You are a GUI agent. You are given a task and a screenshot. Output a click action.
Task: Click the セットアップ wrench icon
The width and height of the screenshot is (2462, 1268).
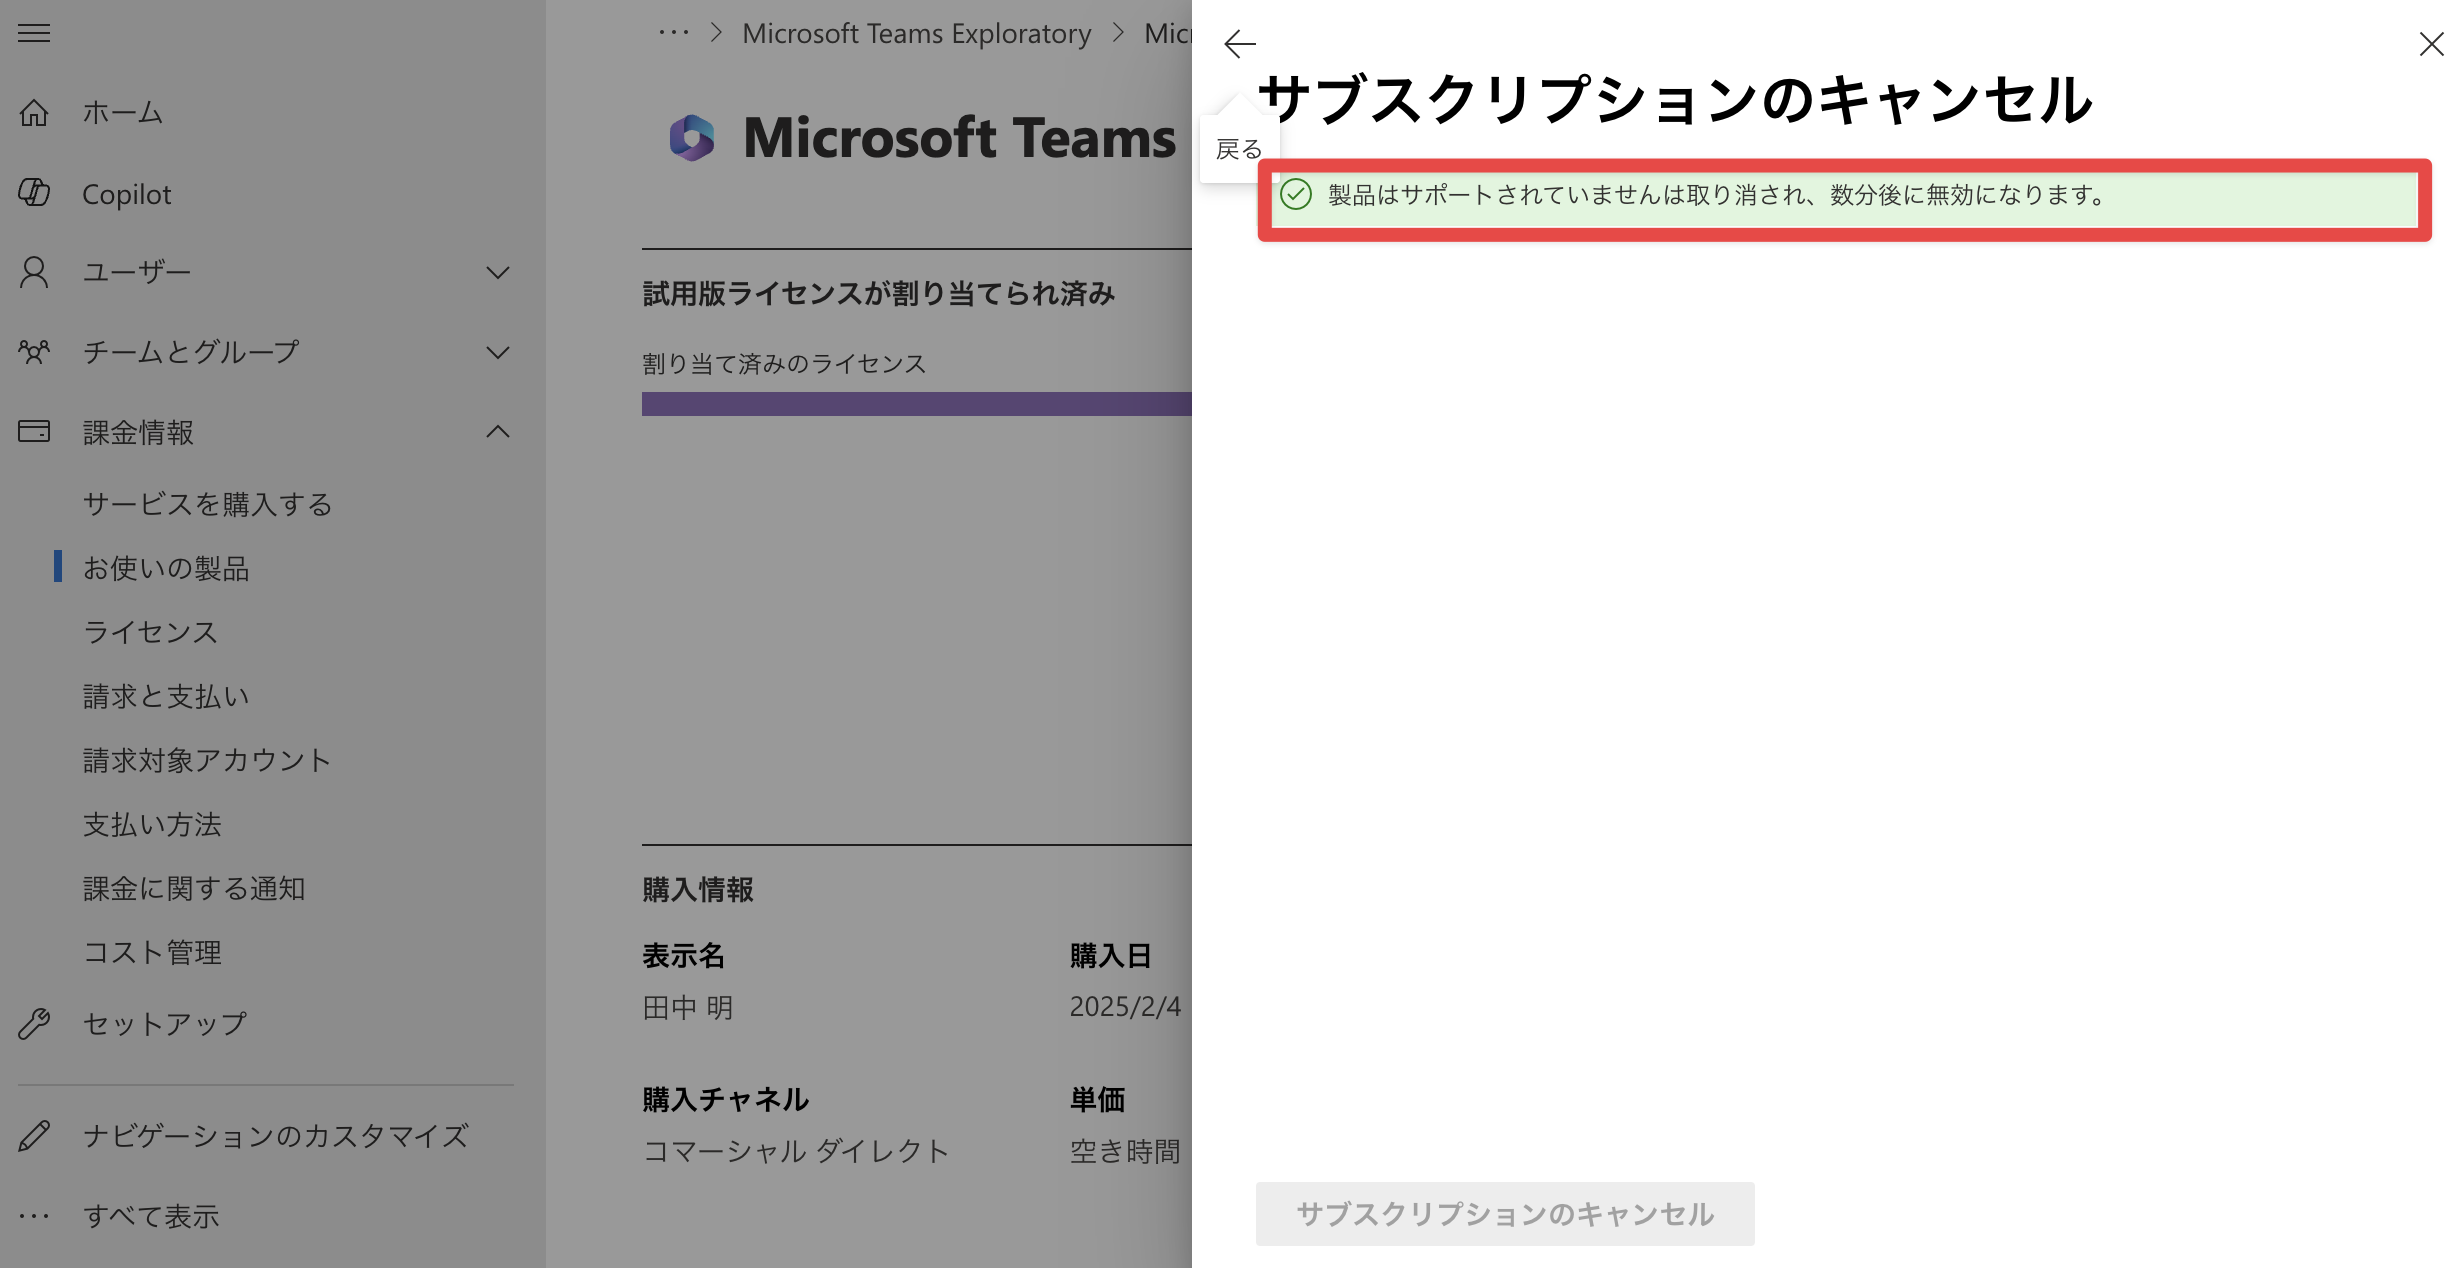34,1024
